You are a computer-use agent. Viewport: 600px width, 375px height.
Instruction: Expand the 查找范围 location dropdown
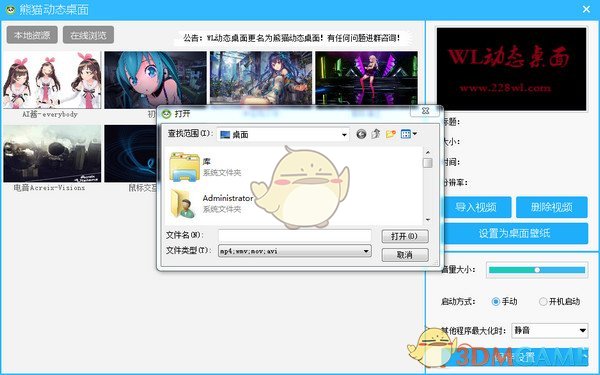pos(344,135)
